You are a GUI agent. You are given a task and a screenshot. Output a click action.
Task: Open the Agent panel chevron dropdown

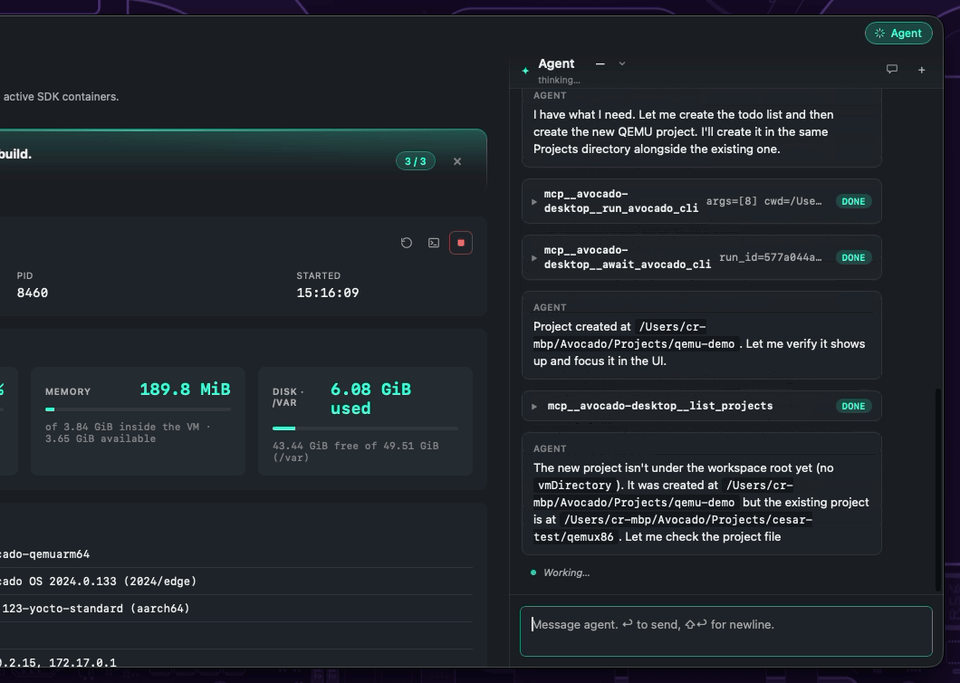pos(622,64)
